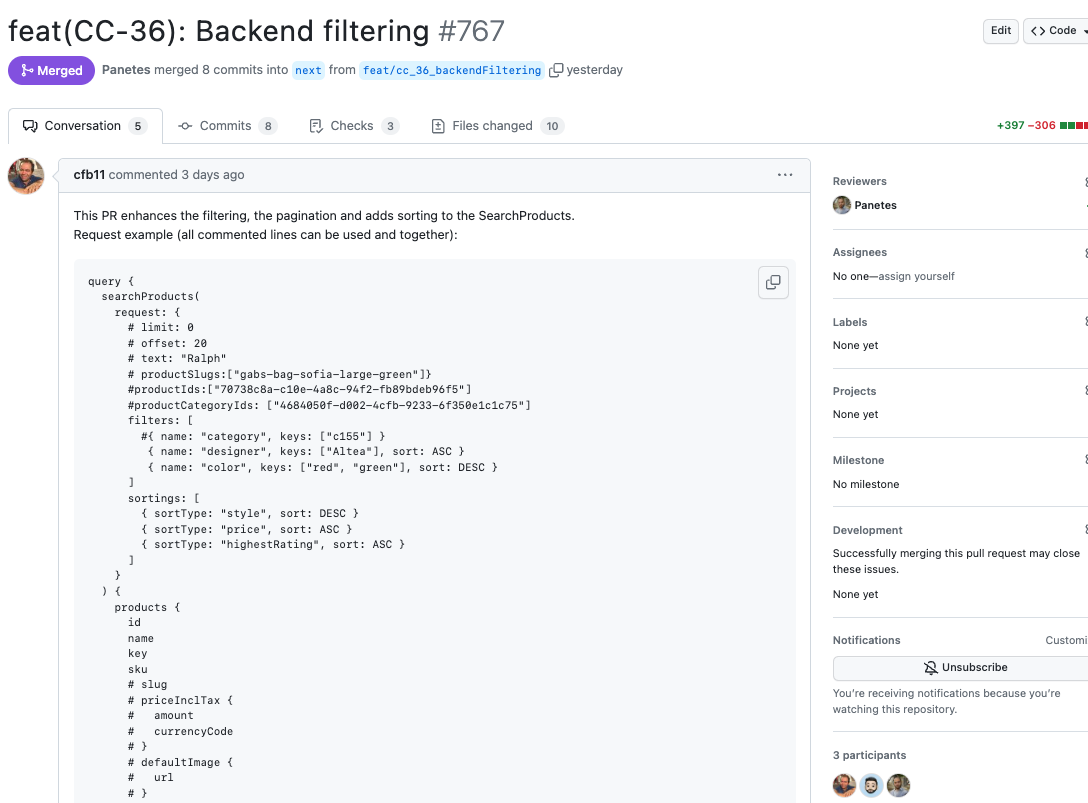Click the Edit title button

(x=1001, y=31)
